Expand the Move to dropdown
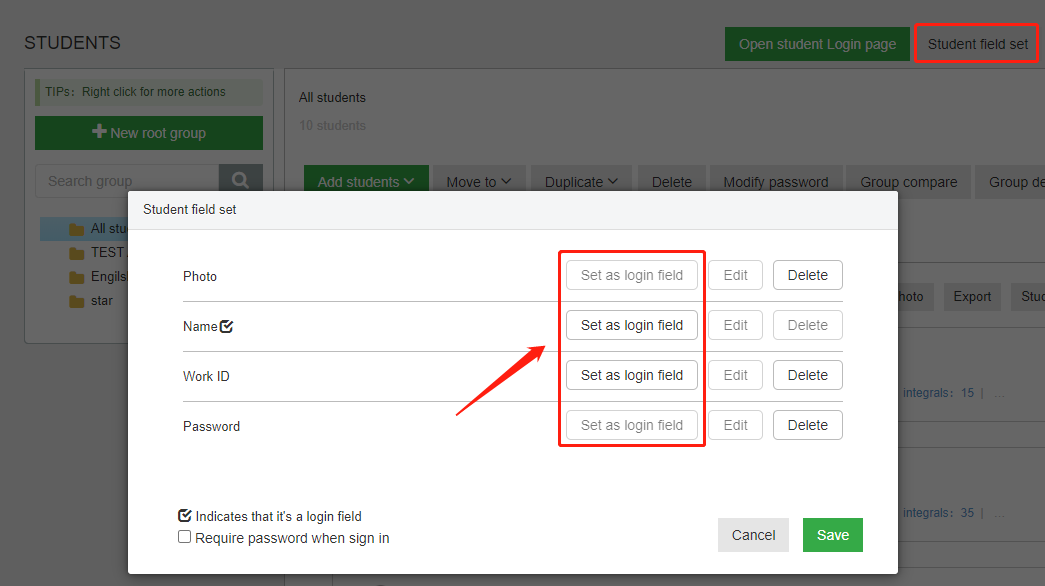1045x586 pixels. point(478,182)
